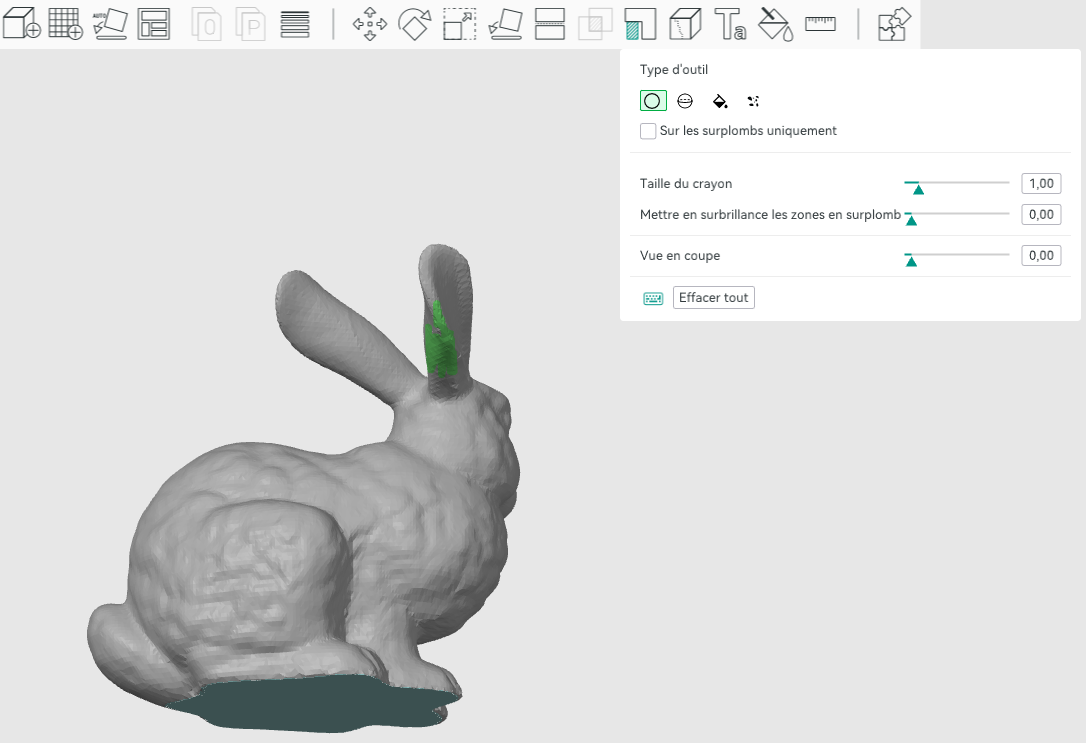
Task: Open the Cut tool
Action: 550,24
